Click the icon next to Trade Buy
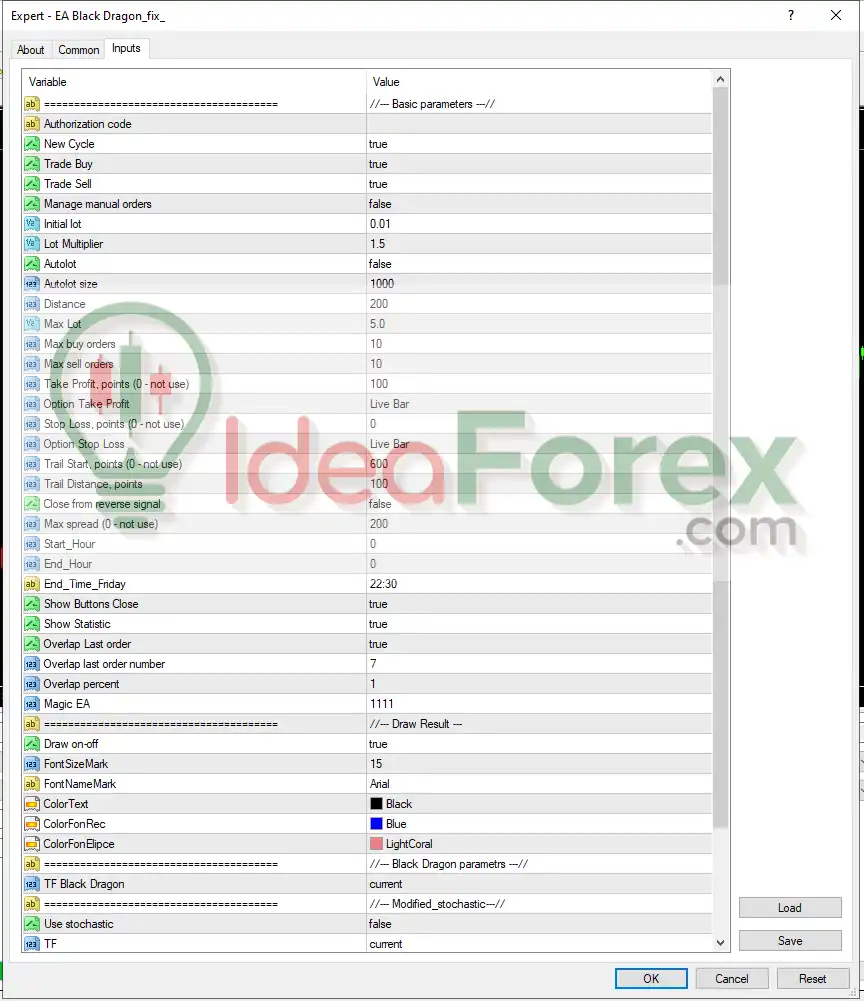The image size is (864, 1001). (32, 164)
